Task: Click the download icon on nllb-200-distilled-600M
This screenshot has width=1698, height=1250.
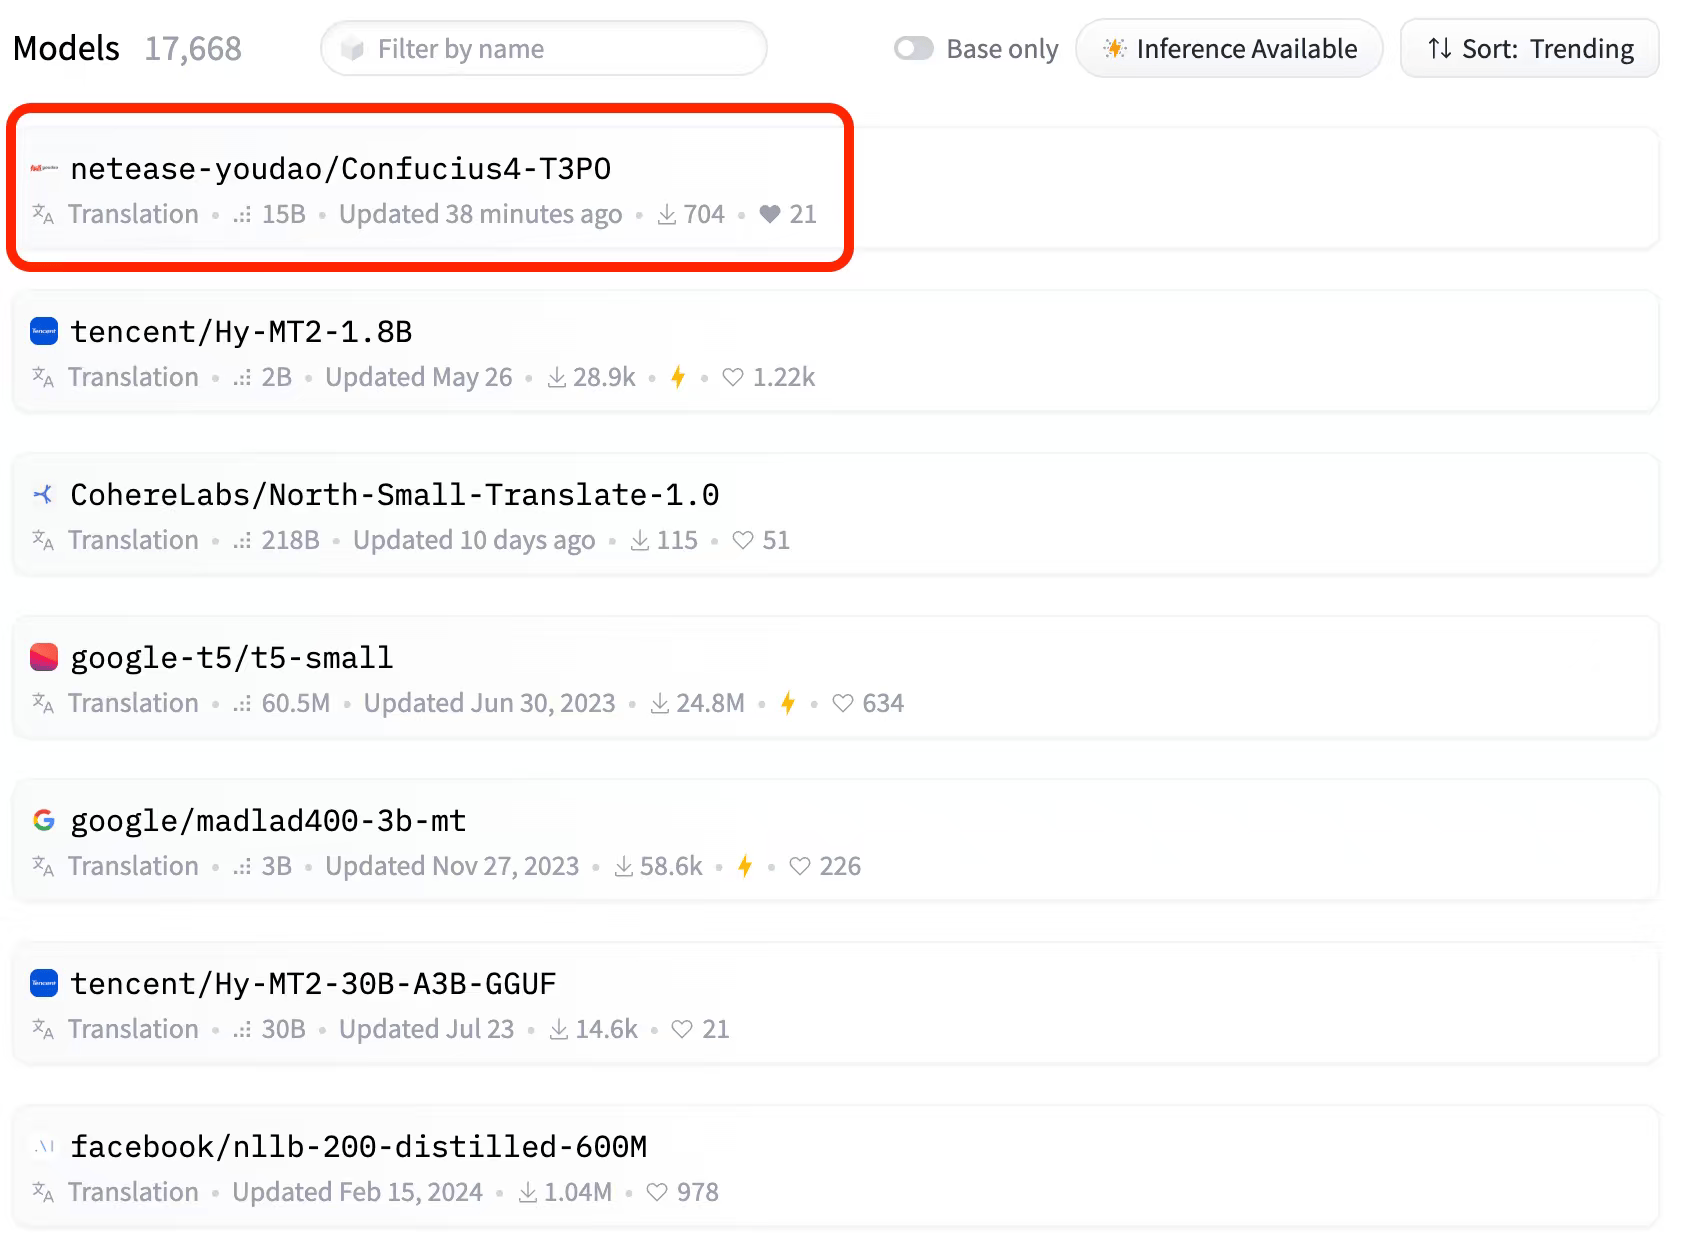Action: pyautogui.click(x=528, y=1192)
